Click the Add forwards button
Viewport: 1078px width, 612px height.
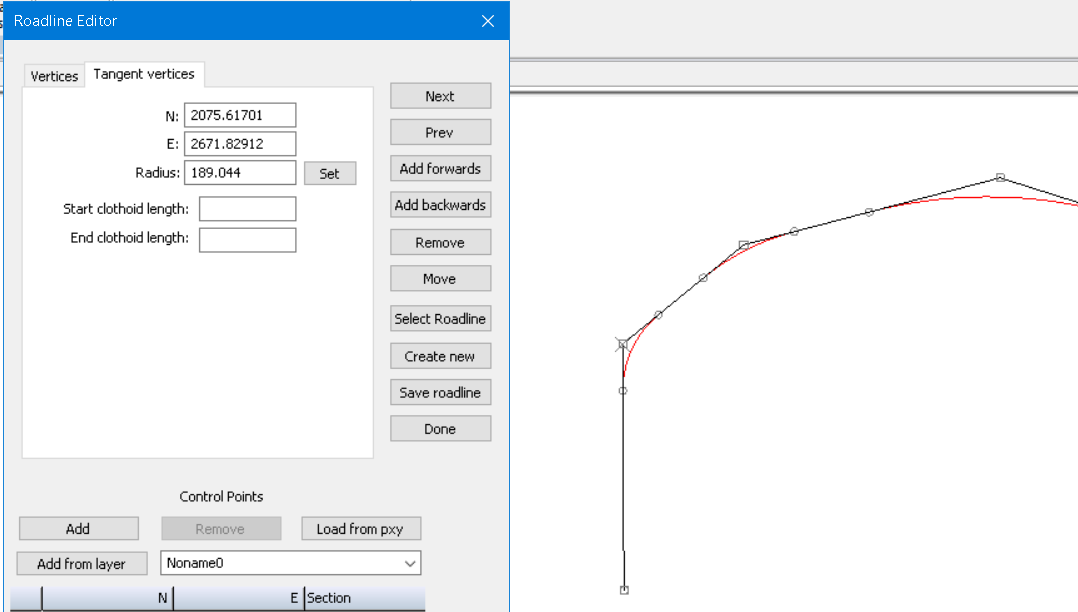pyautogui.click(x=440, y=169)
